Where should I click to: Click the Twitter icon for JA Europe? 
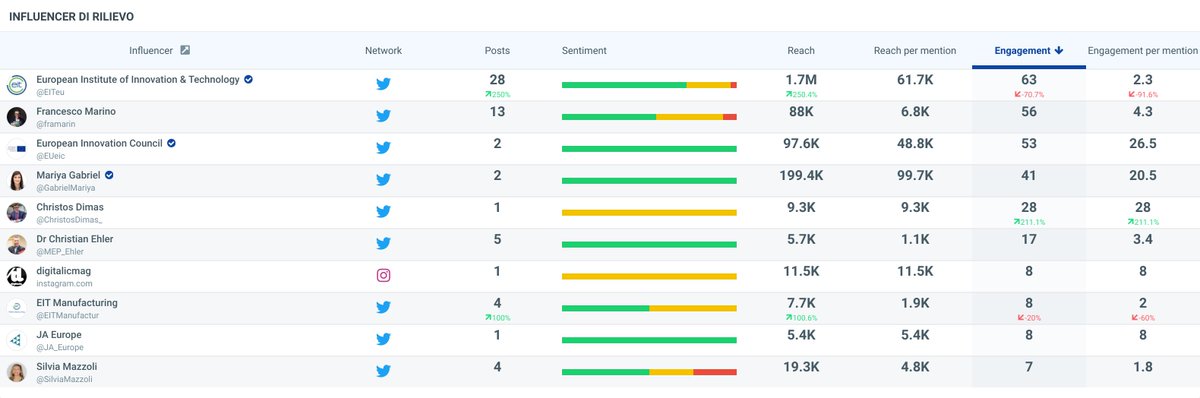[383, 340]
